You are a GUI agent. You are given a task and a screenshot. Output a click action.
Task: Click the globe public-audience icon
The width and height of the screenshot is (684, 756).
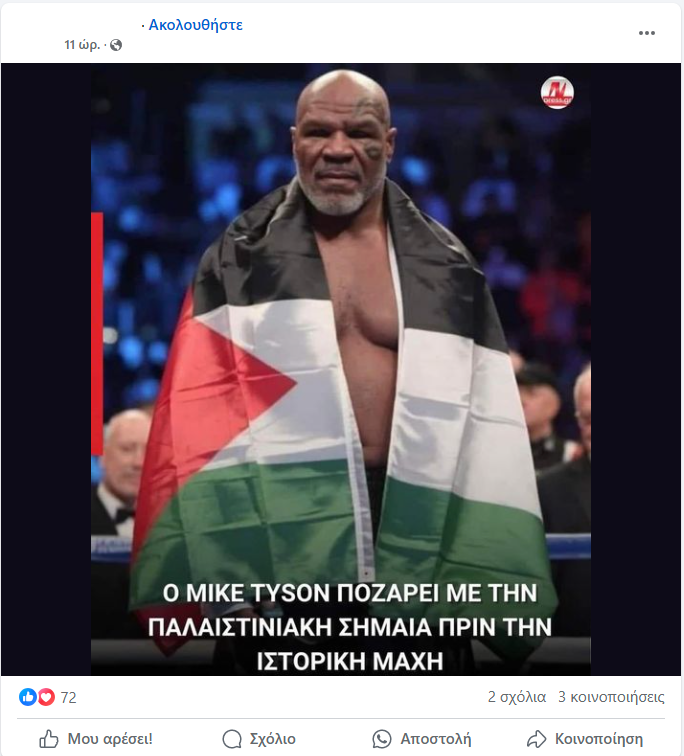point(116,45)
